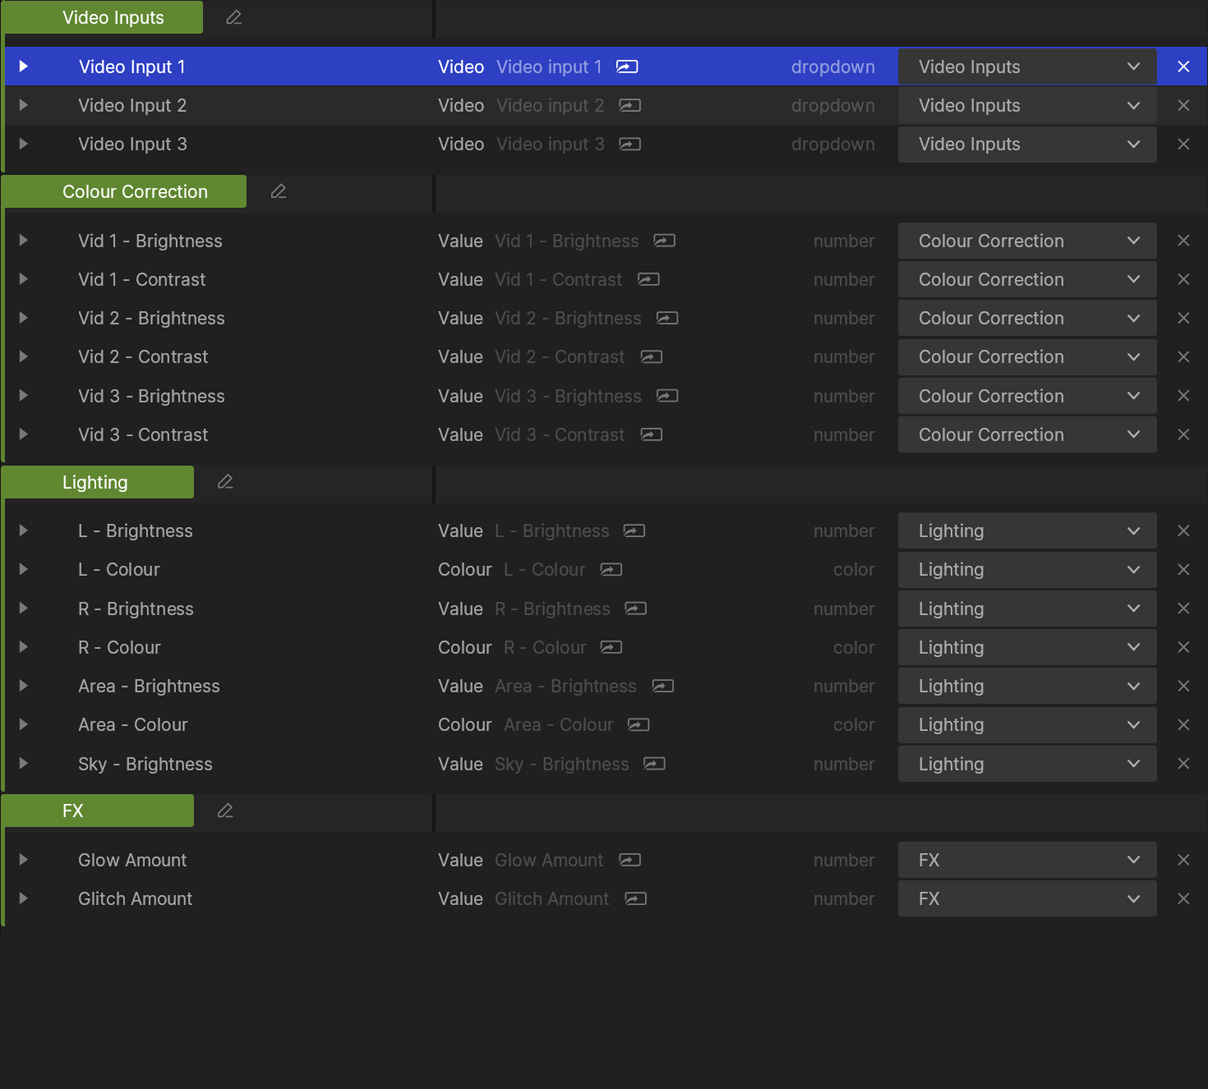Select the Colour Correction group header
The width and height of the screenshot is (1208, 1089).
pos(134,192)
